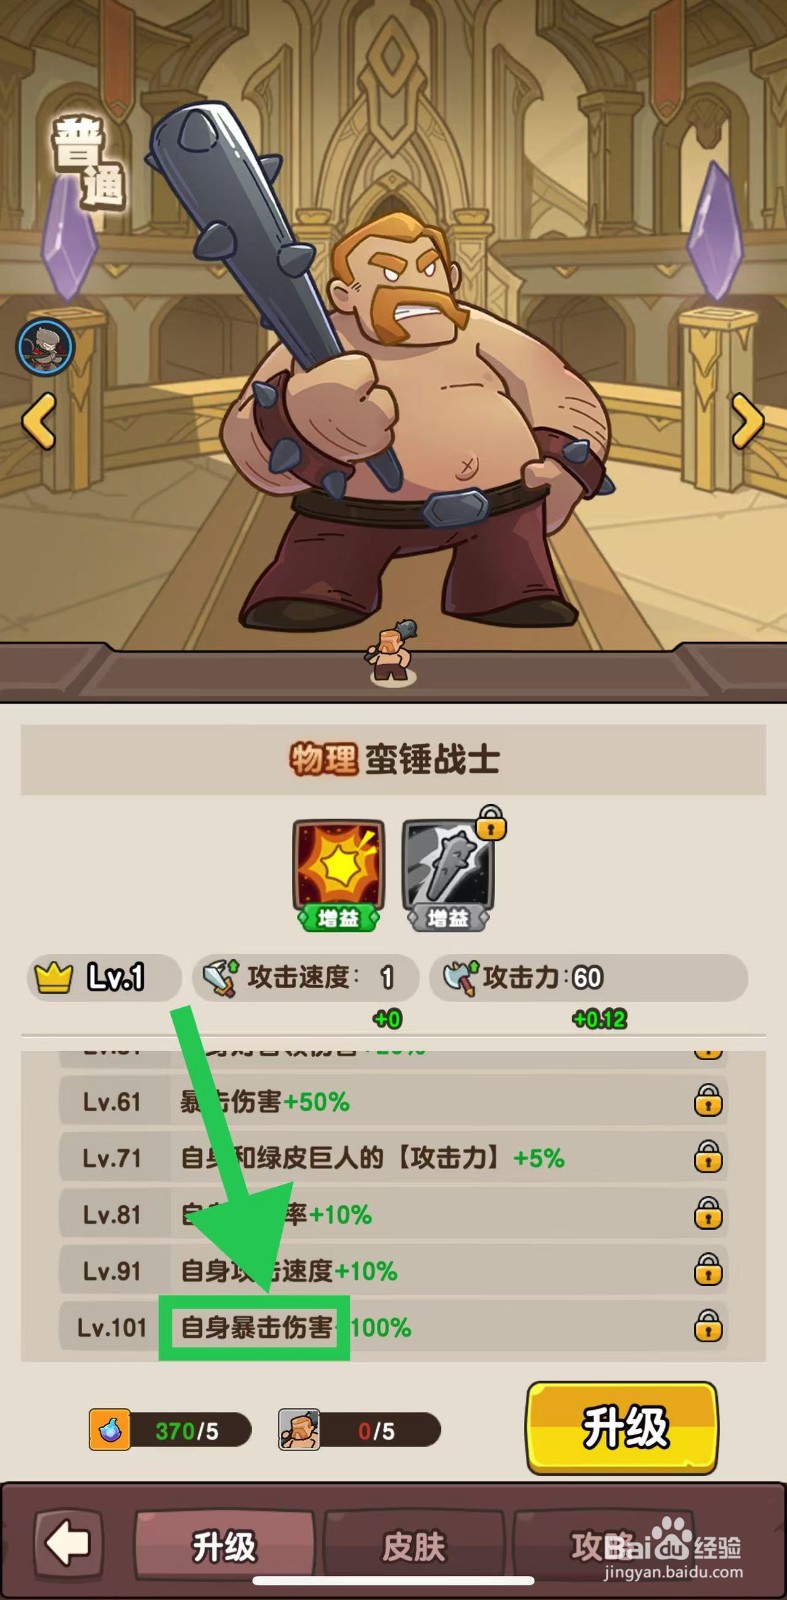The width and height of the screenshot is (787, 1600).
Task: Click the back arrow at the bottom
Action: coord(69,1544)
